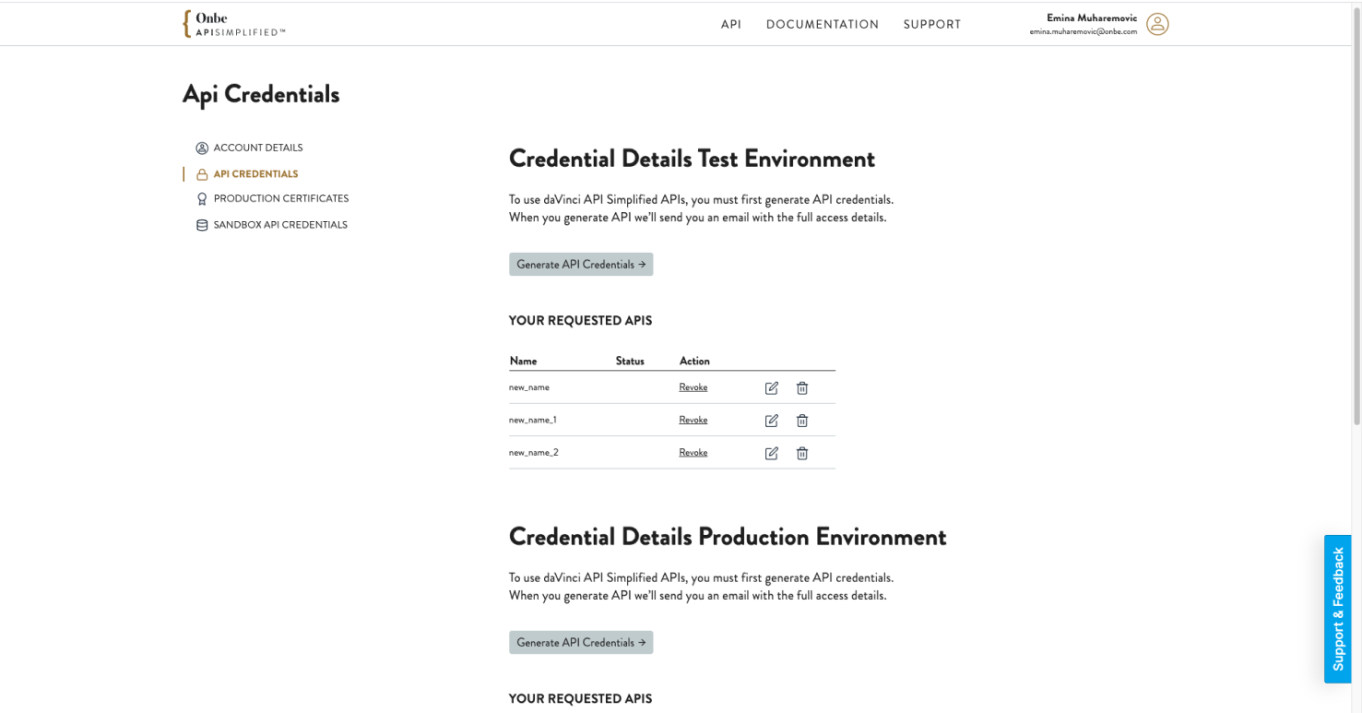This screenshot has width=1362, height=713.
Task: Click the Status column header
Action: (x=630, y=361)
